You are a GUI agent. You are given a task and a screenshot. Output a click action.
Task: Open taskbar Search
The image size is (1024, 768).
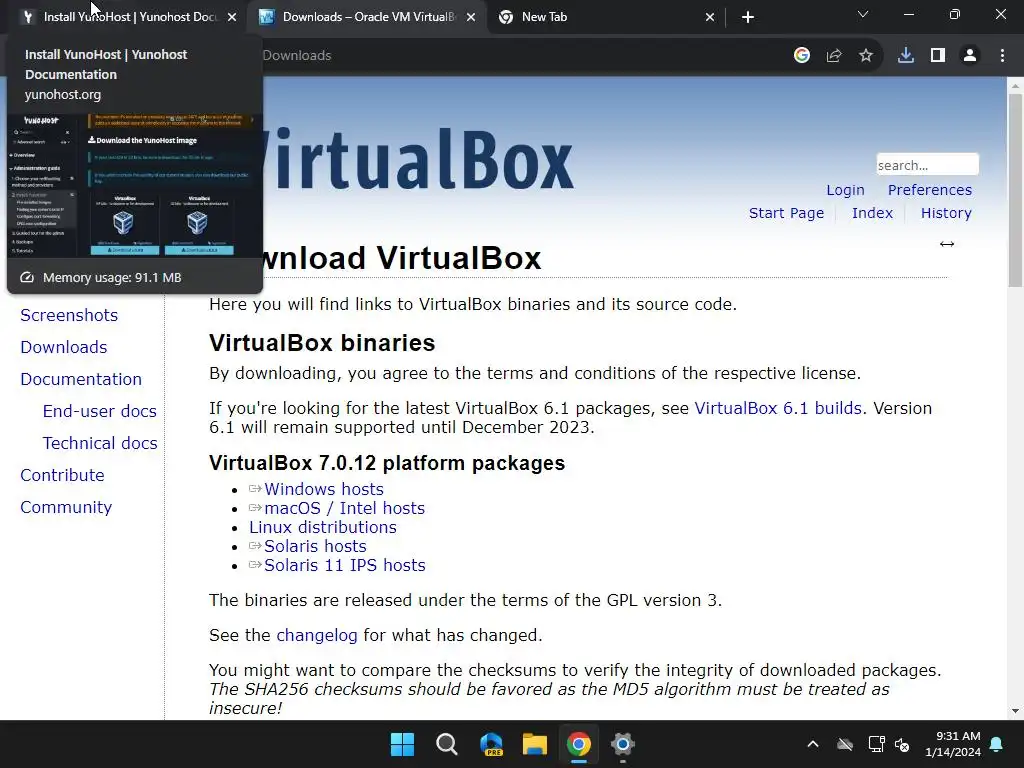(x=447, y=744)
